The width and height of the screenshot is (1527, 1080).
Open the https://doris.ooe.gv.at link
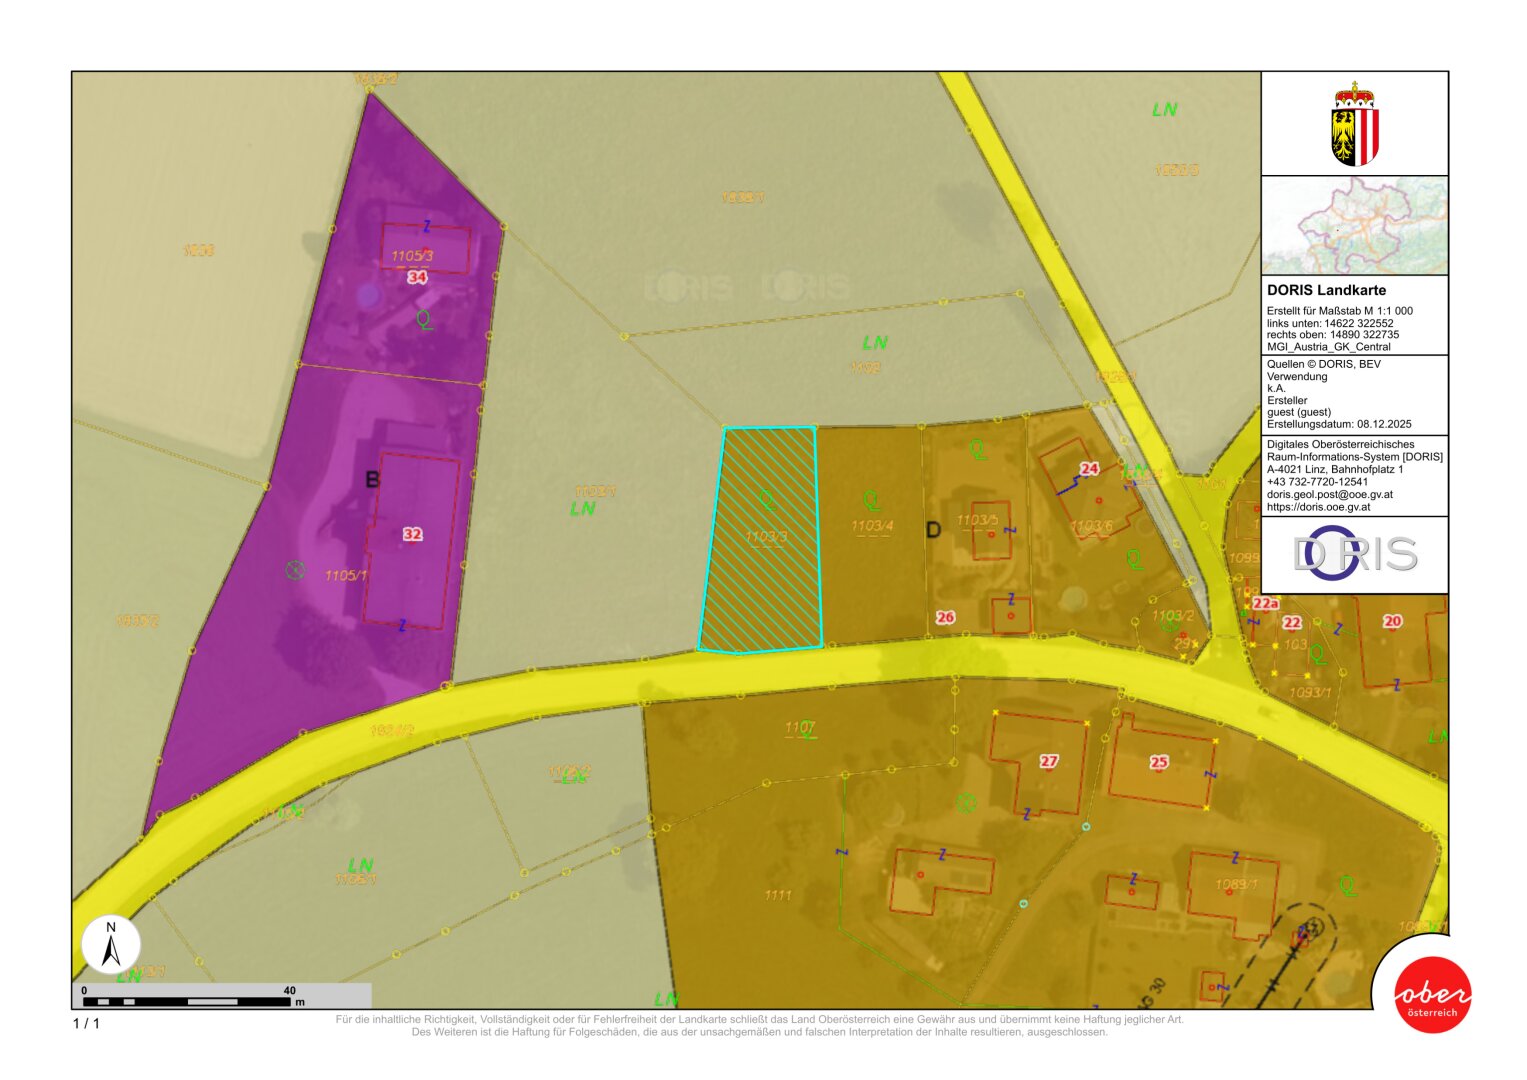[1318, 507]
